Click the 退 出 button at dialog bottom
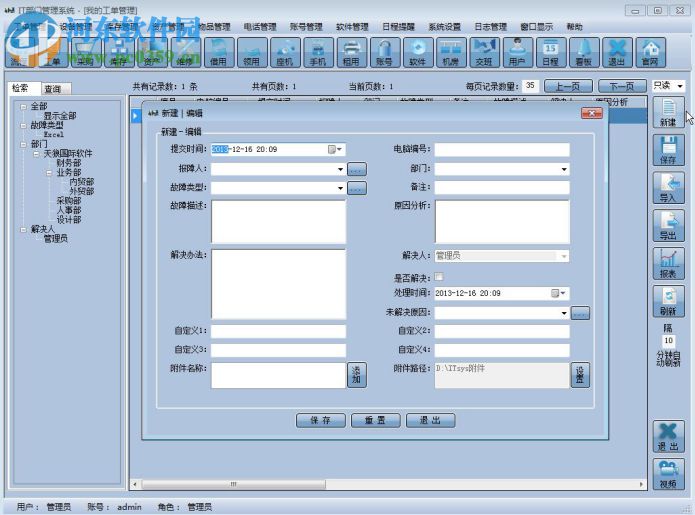 [430, 420]
